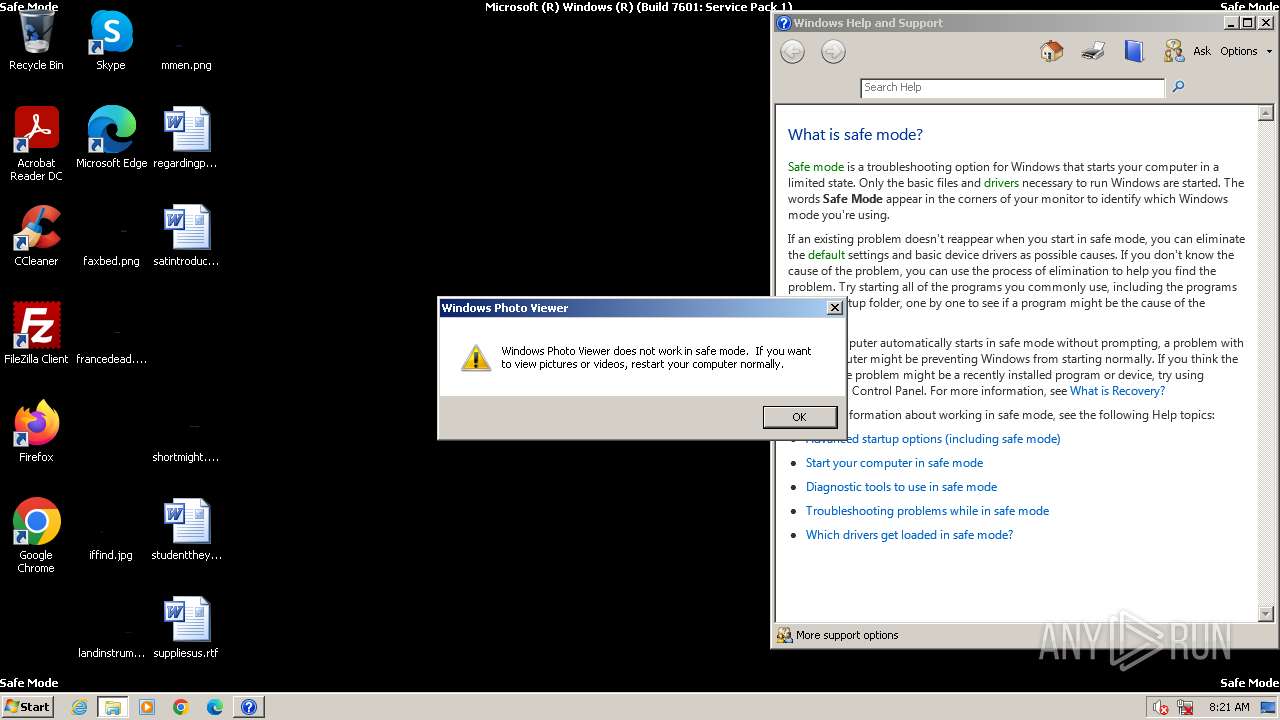Click the 8:21 AM clock in tray
This screenshot has height=720, width=1280.
pyautogui.click(x=1229, y=707)
